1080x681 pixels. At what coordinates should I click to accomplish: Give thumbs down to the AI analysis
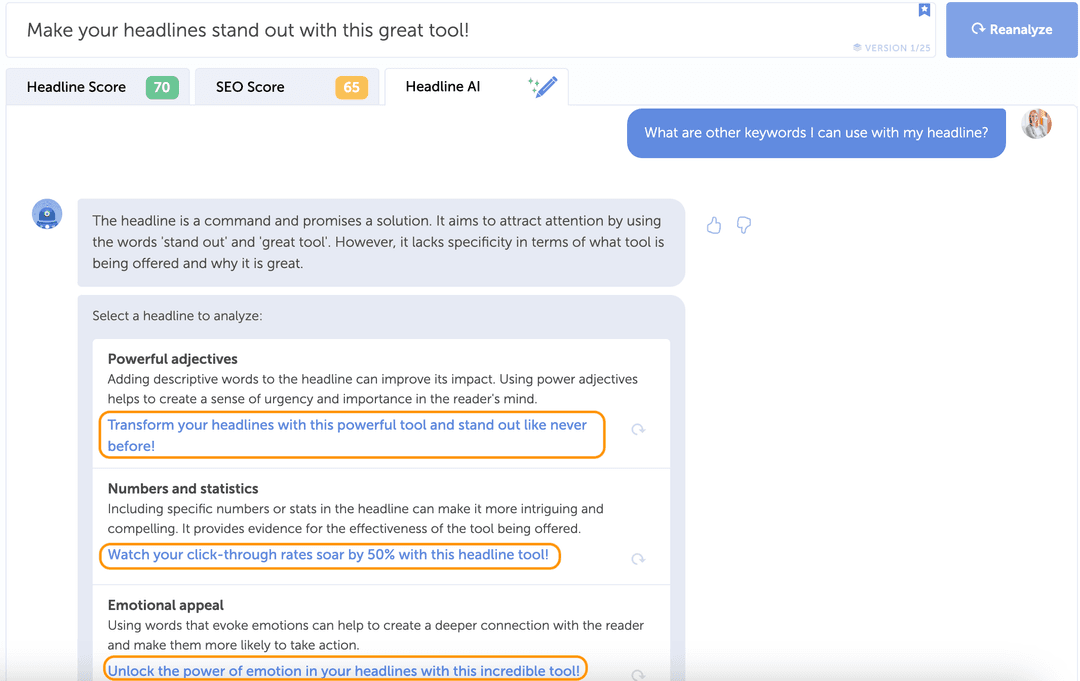[x=743, y=225]
